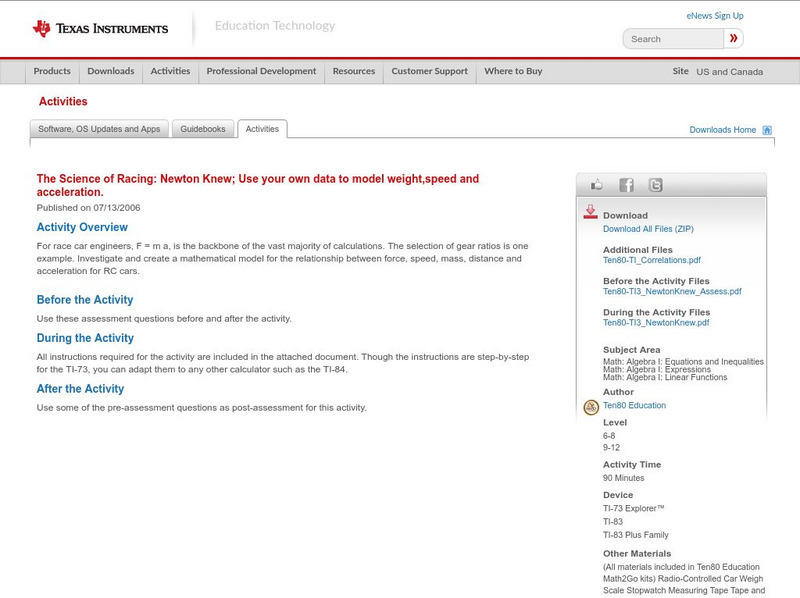The image size is (800, 598).
Task: Like this activity with the thumbs-up icon
Action: pos(596,185)
